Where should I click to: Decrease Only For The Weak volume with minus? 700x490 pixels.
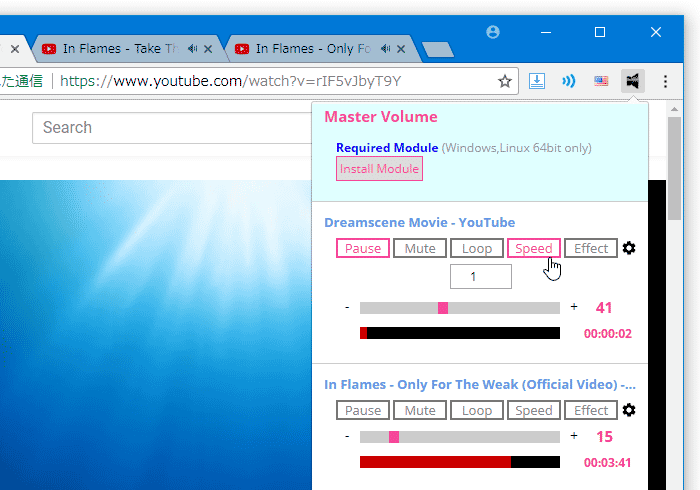click(347, 436)
